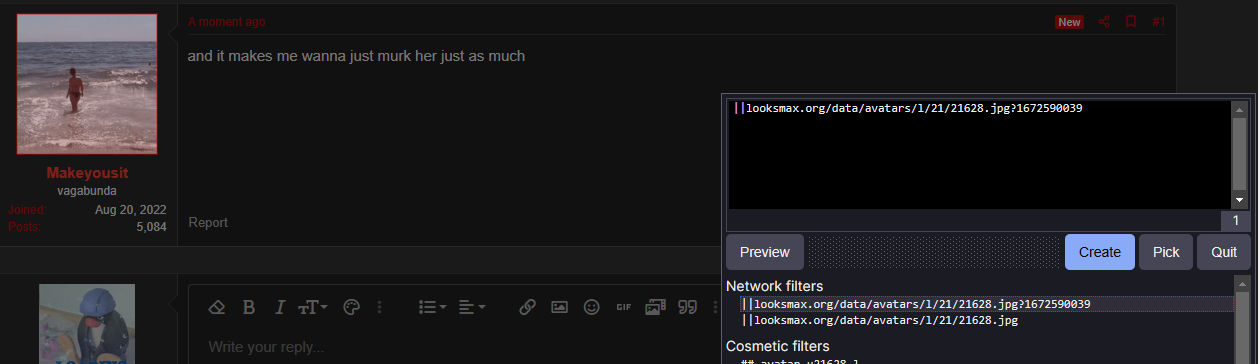Click the filter editor scroll down arrow
Screen dimensions: 1260x364
pos(1240,200)
